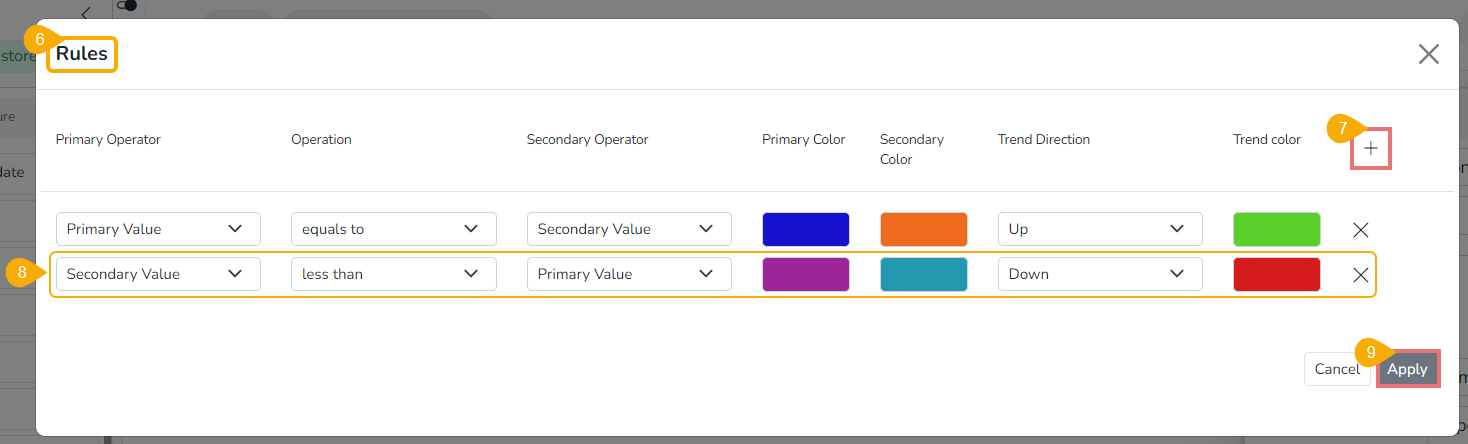This screenshot has height=444, width=1468.
Task: Pick the blue primary color swatch
Action: [x=805, y=229]
